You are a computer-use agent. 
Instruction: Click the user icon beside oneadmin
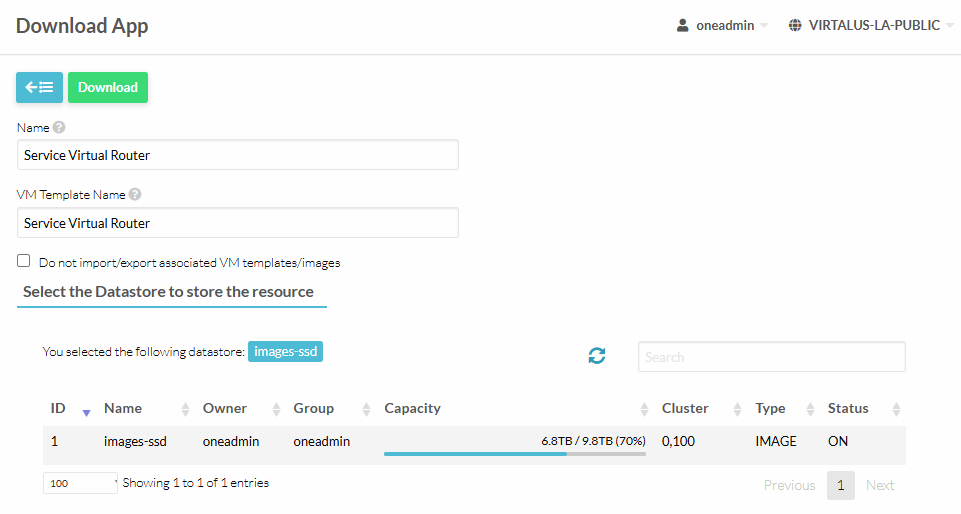point(683,26)
